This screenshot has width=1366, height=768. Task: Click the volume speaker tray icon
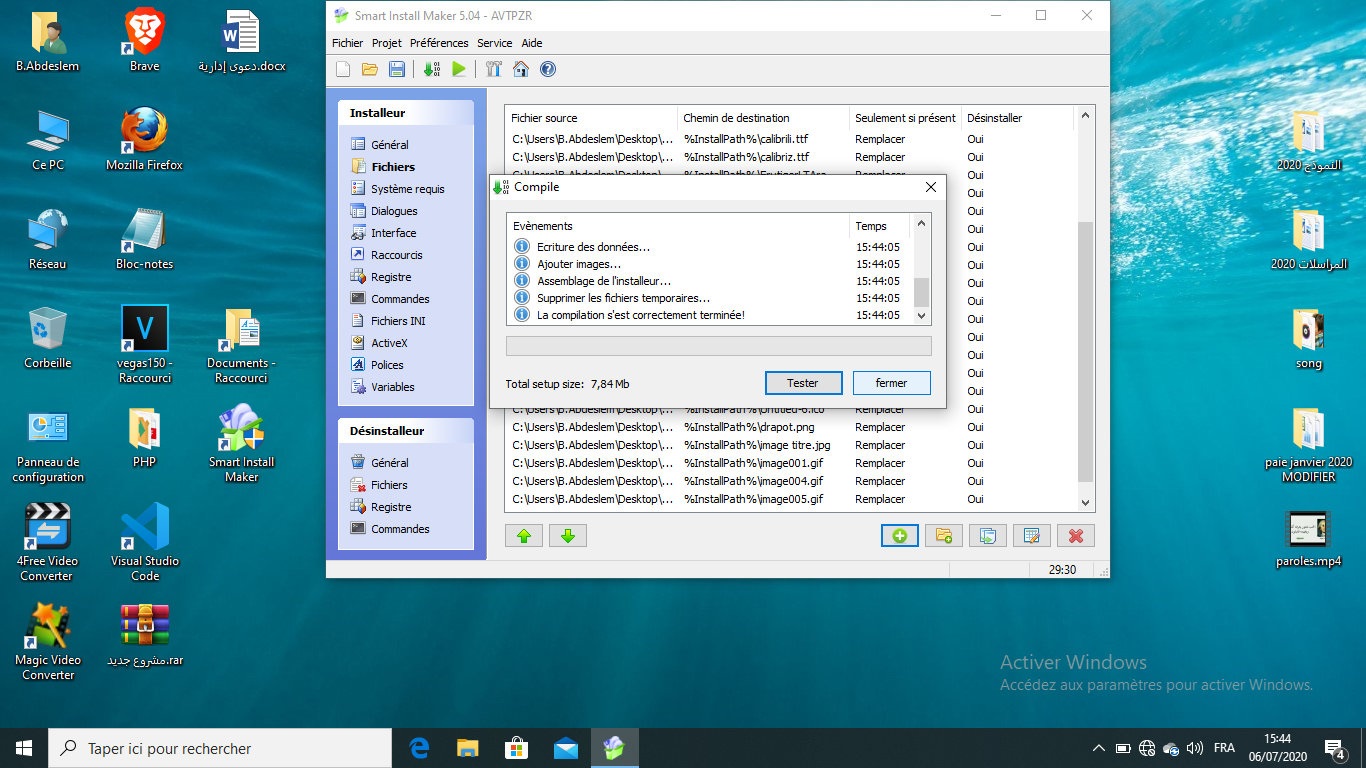[x=1195, y=748]
